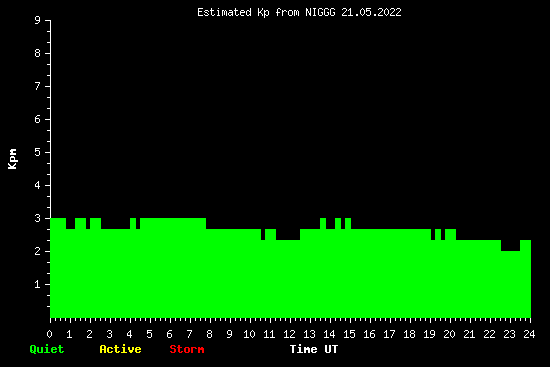Select the Storm legend label
Screen dimensions: 550x367
tap(187, 349)
